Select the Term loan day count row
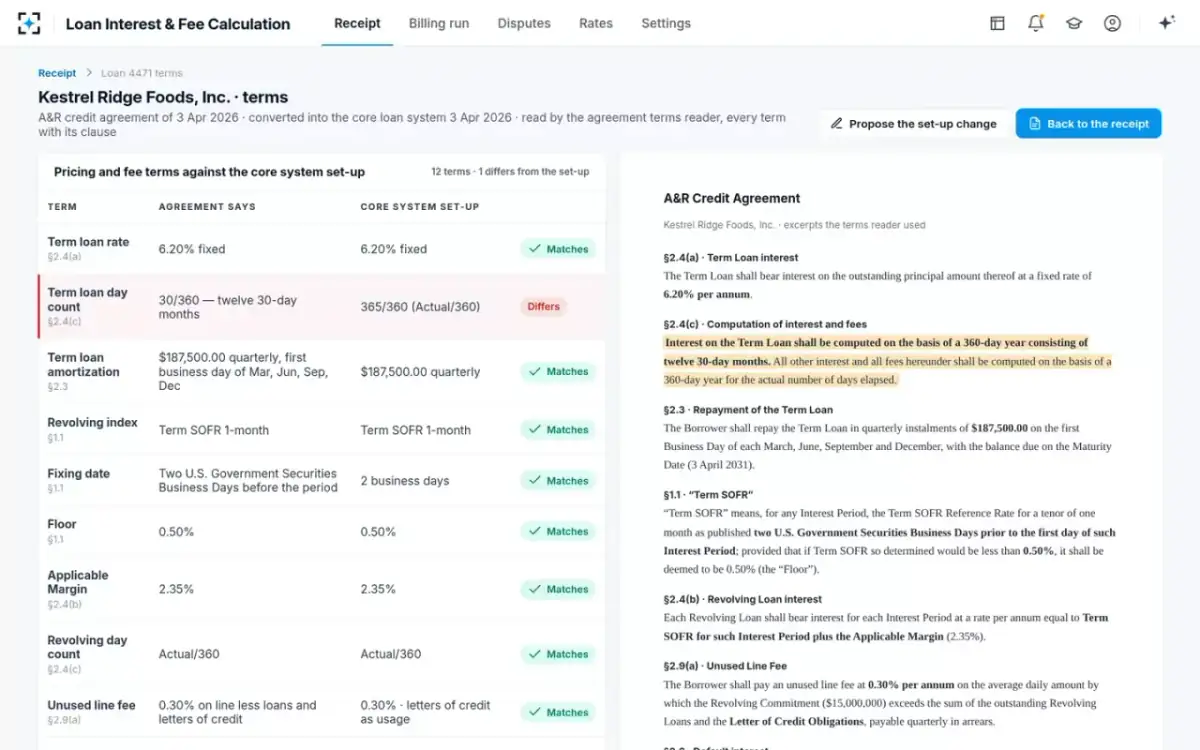Image resolution: width=1200 pixels, height=750 pixels. (x=321, y=307)
